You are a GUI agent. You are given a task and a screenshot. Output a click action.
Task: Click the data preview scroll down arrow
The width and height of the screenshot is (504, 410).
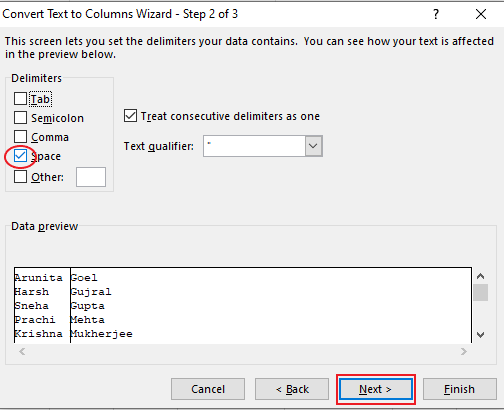click(x=480, y=334)
